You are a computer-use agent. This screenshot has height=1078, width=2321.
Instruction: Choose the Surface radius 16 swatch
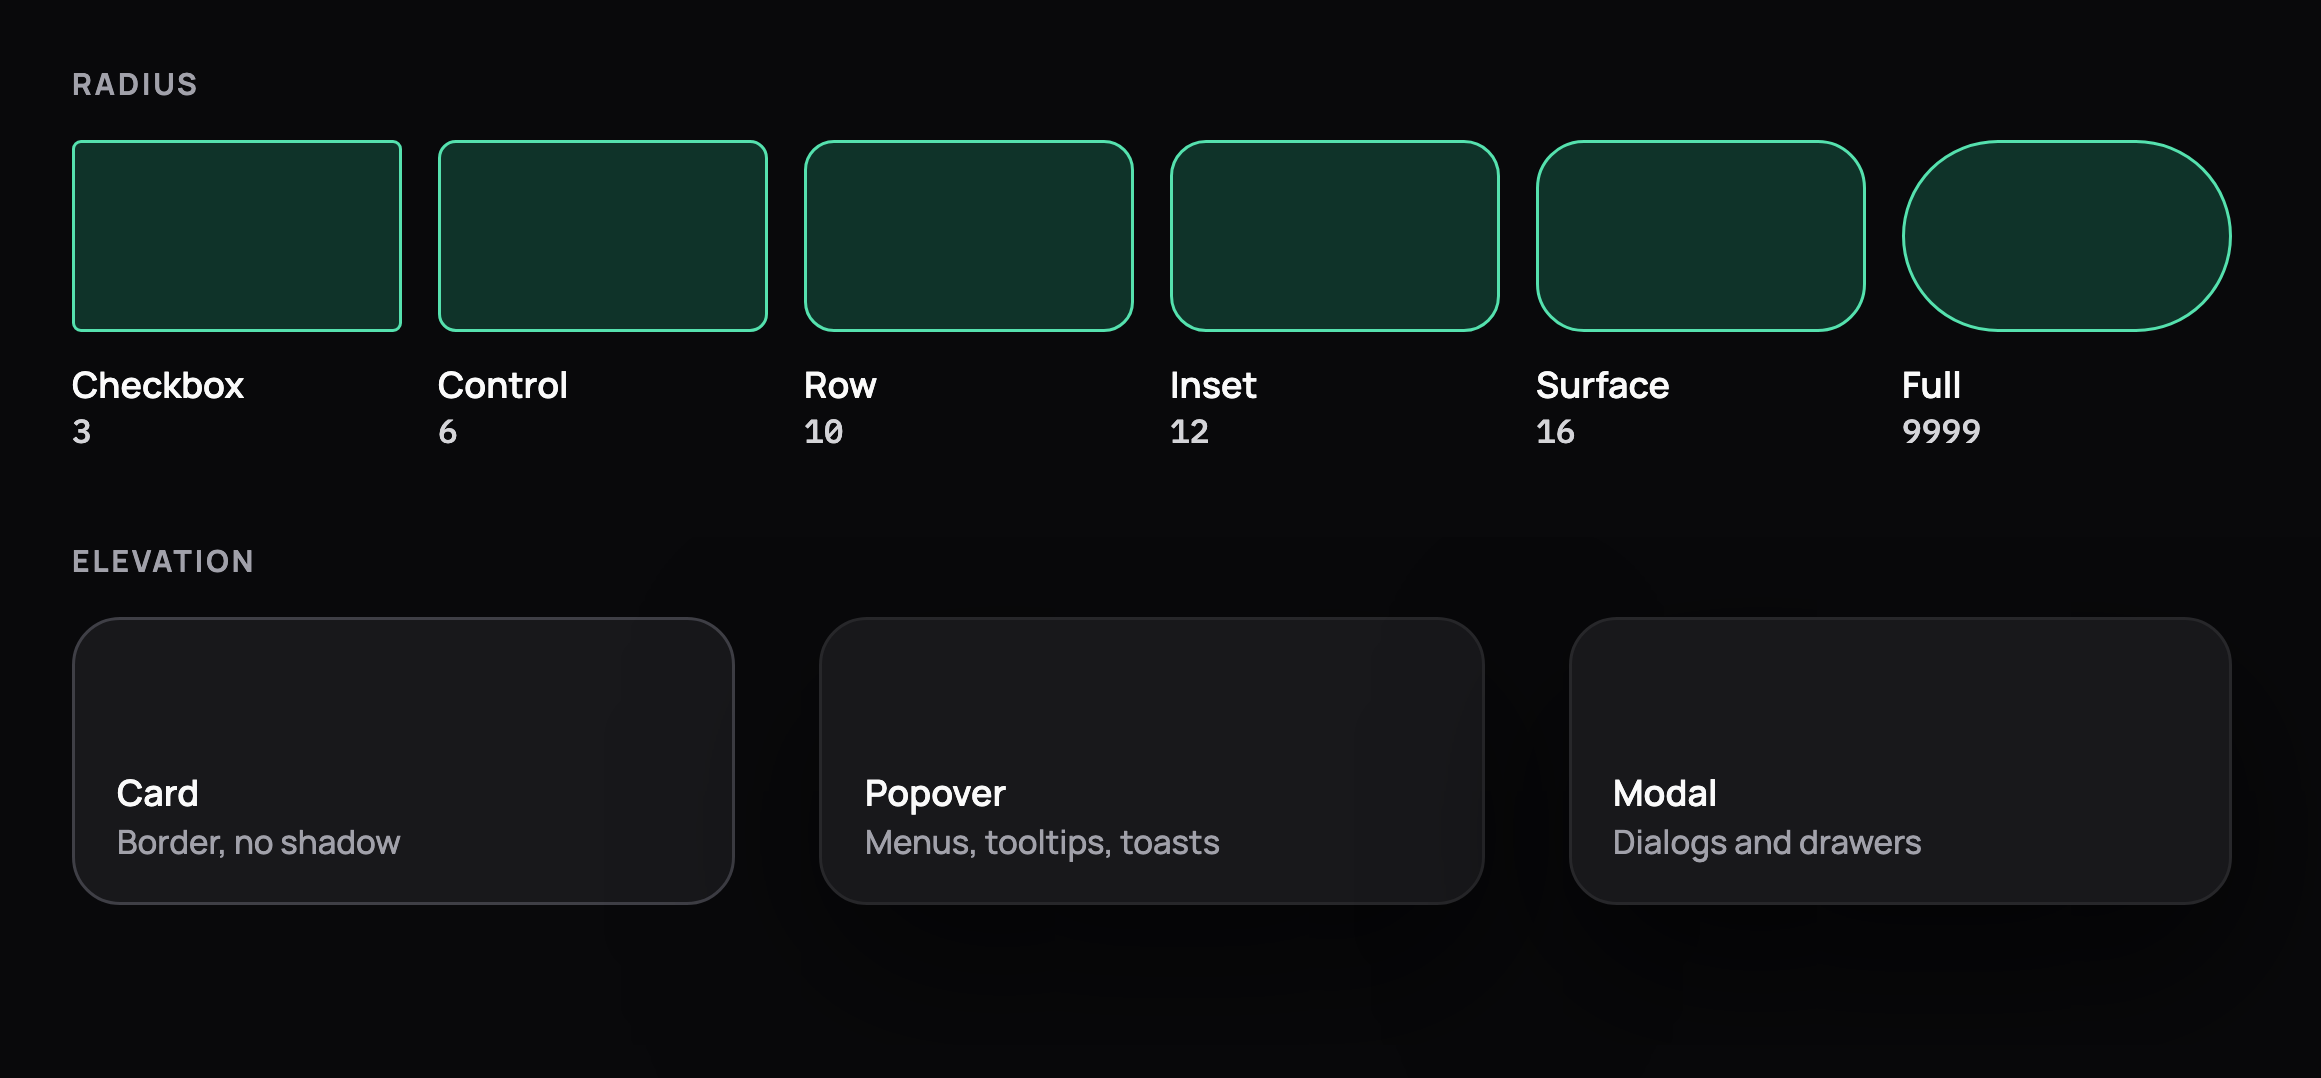click(1701, 236)
